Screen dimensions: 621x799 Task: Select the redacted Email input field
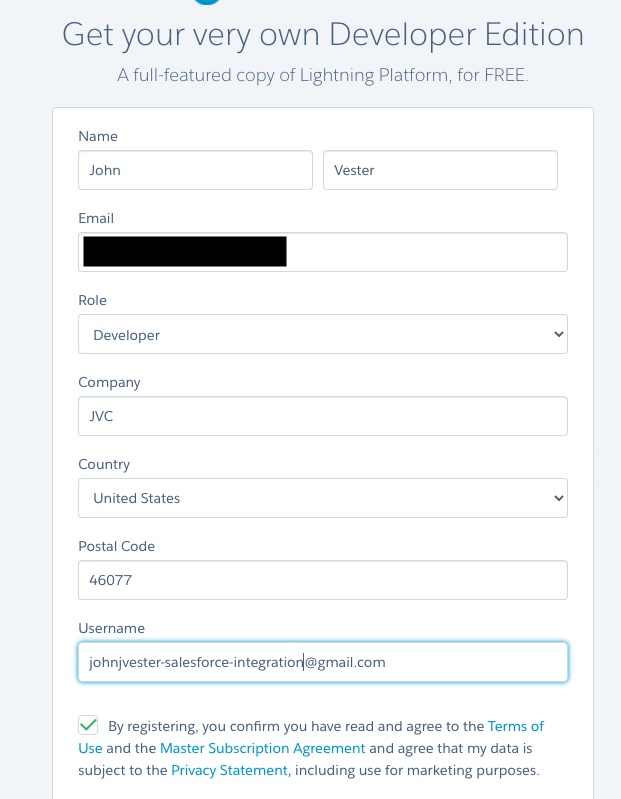322,252
